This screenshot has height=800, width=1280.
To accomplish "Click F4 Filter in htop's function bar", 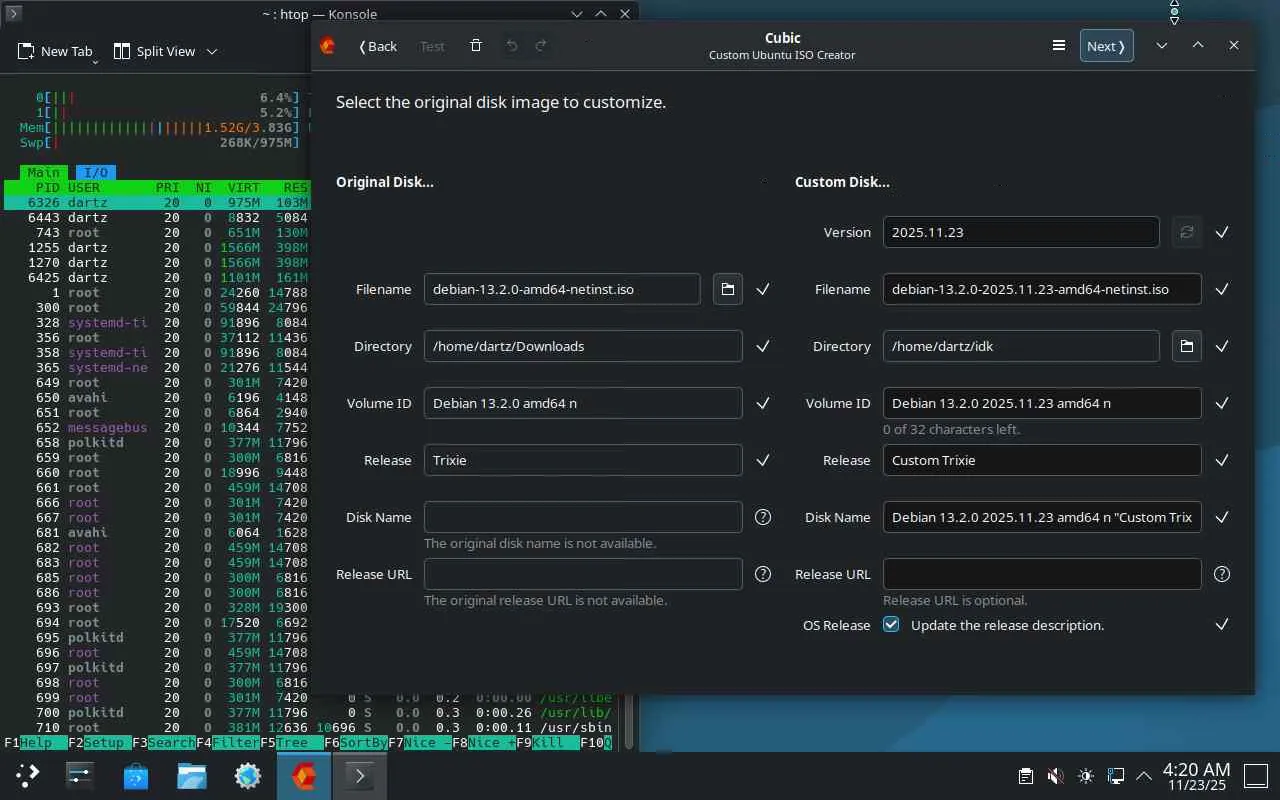I will point(228,743).
